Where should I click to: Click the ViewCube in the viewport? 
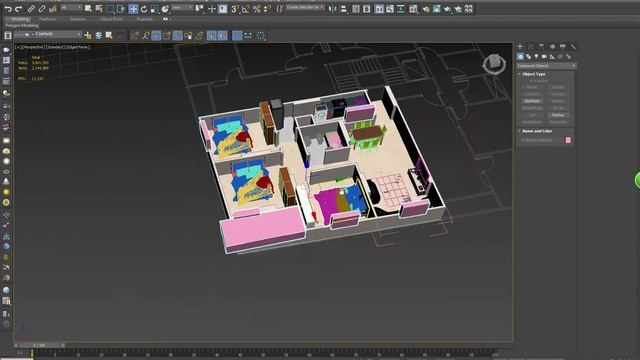(x=494, y=63)
